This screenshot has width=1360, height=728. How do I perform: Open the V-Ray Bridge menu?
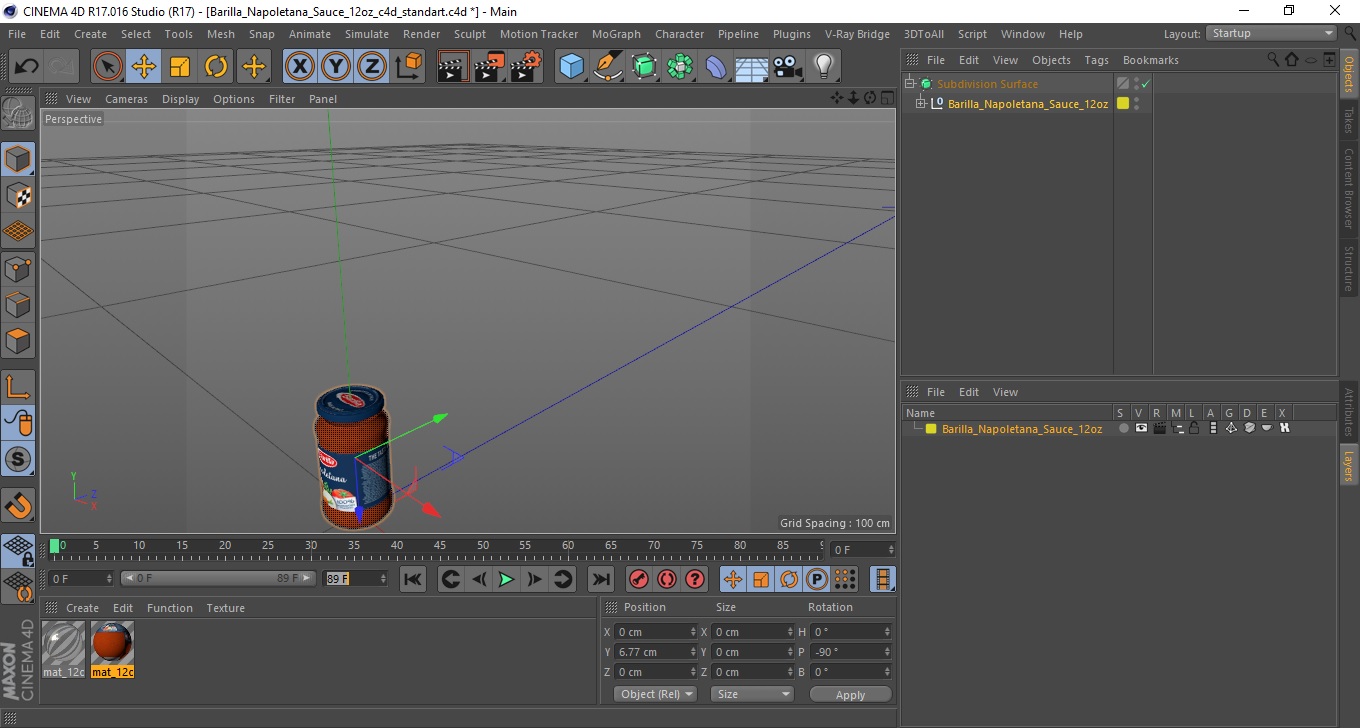click(857, 34)
